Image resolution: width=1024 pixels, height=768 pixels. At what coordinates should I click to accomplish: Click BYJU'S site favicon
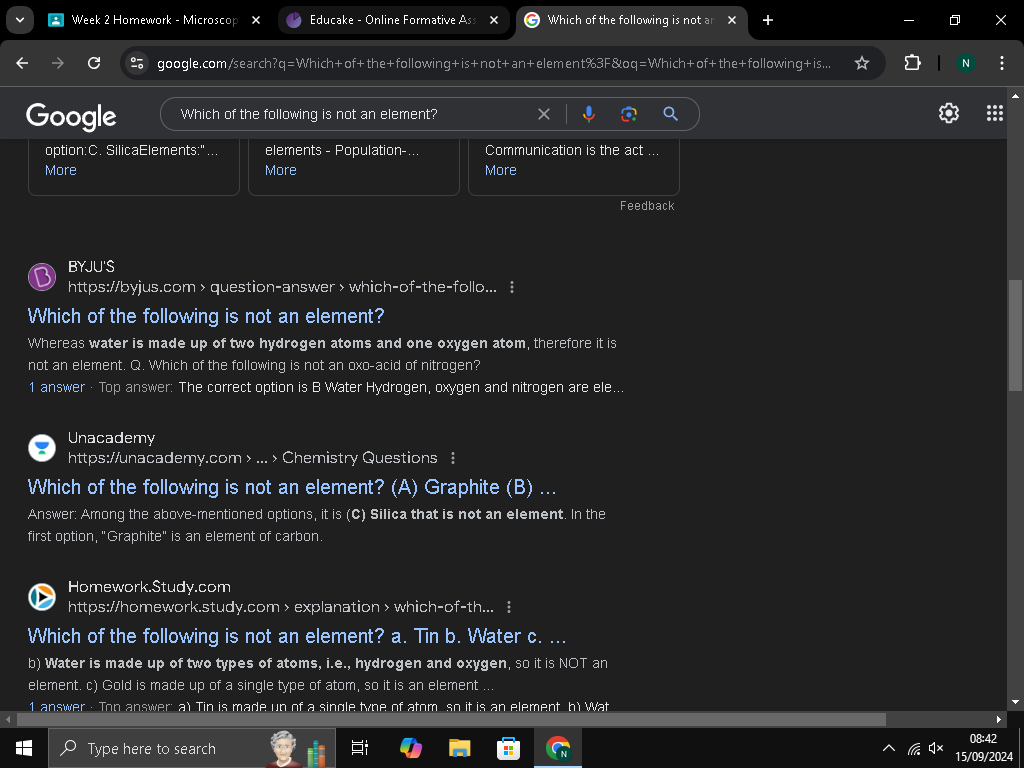[x=42, y=277]
